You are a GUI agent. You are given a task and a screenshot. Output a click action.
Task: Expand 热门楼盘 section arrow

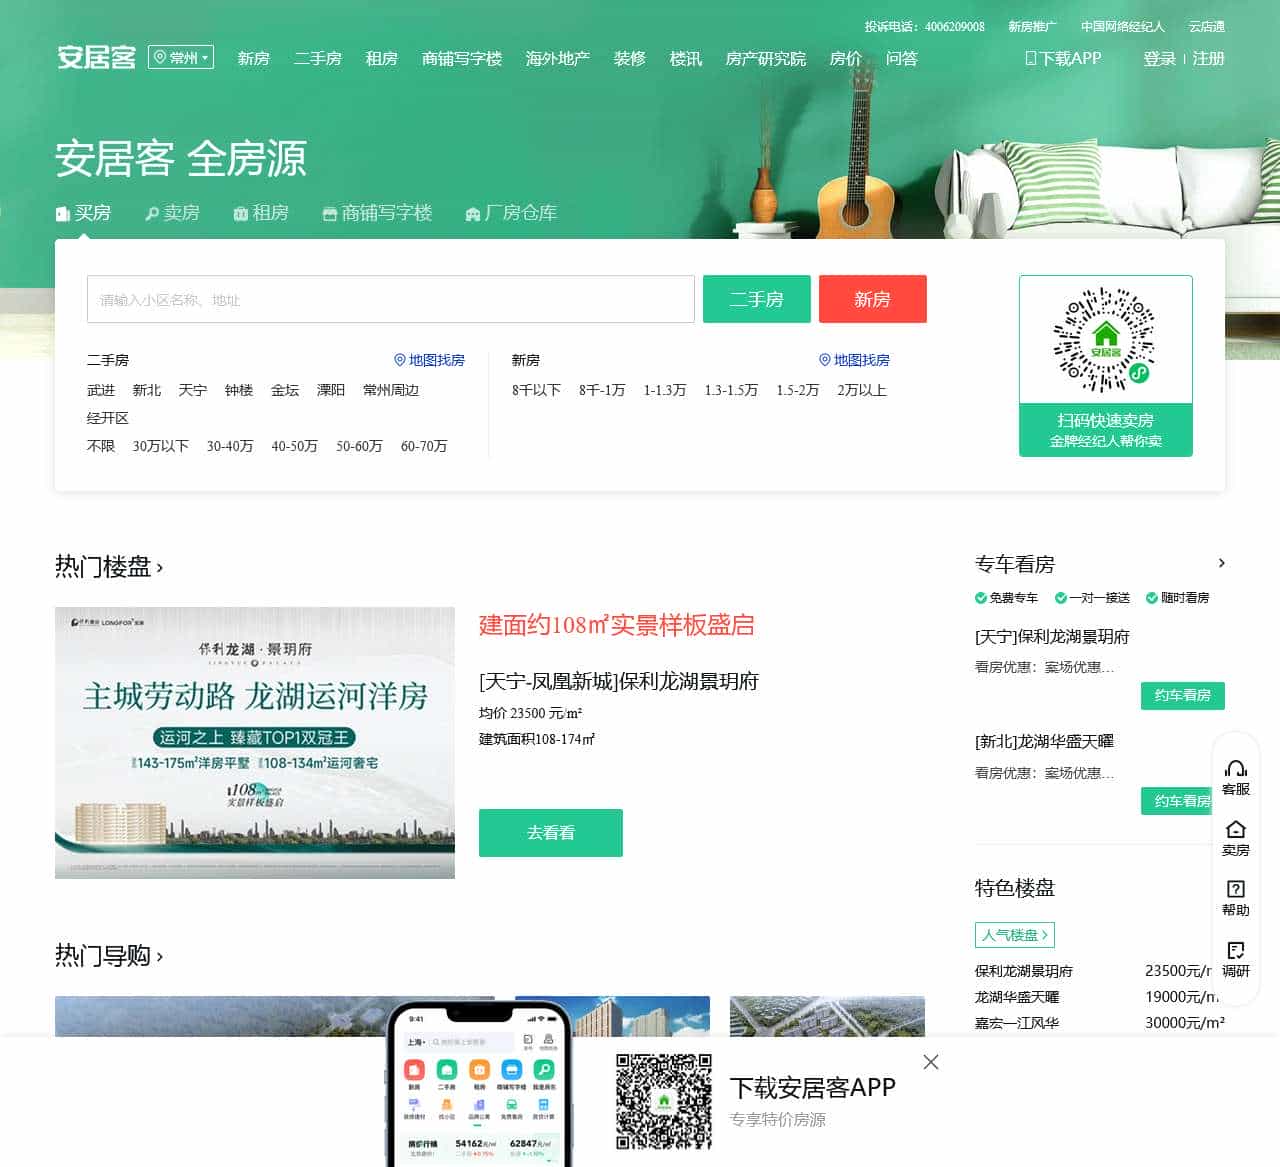159,568
